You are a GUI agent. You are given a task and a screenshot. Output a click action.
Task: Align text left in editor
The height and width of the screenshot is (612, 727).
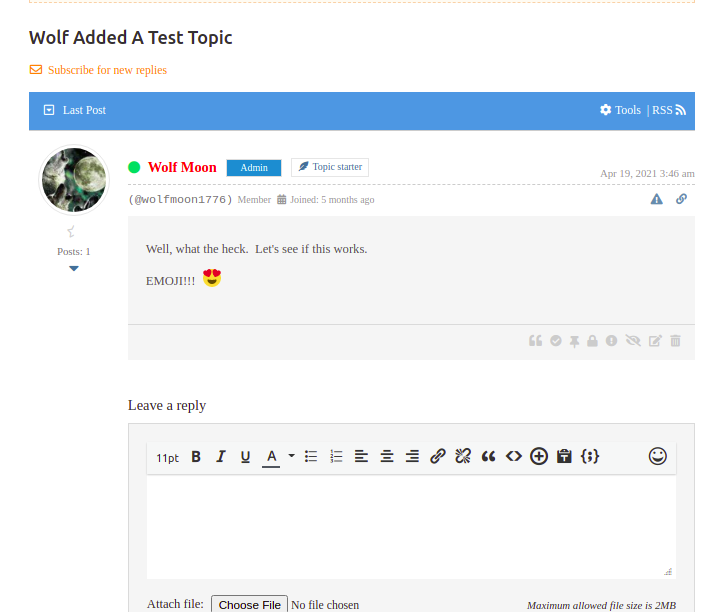click(x=361, y=457)
